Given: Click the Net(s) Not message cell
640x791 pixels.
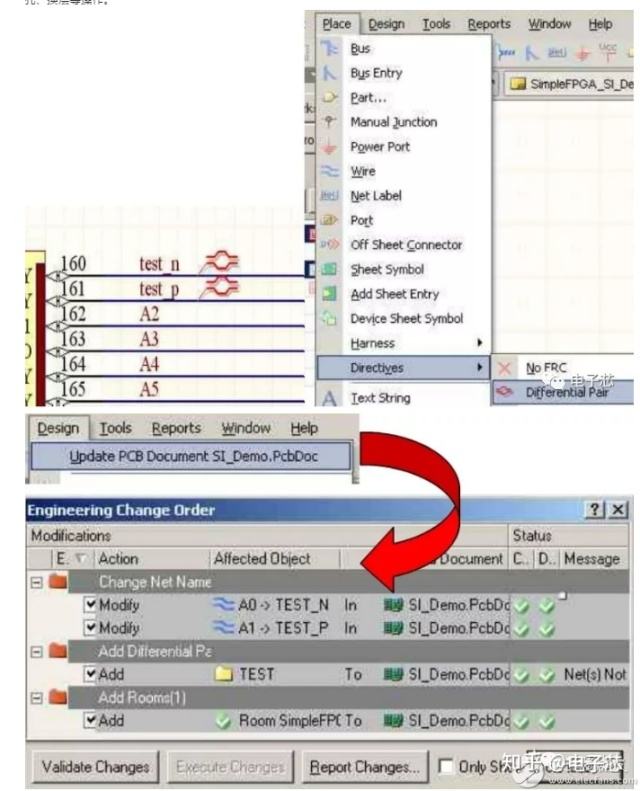Looking at the screenshot, I should click(595, 674).
